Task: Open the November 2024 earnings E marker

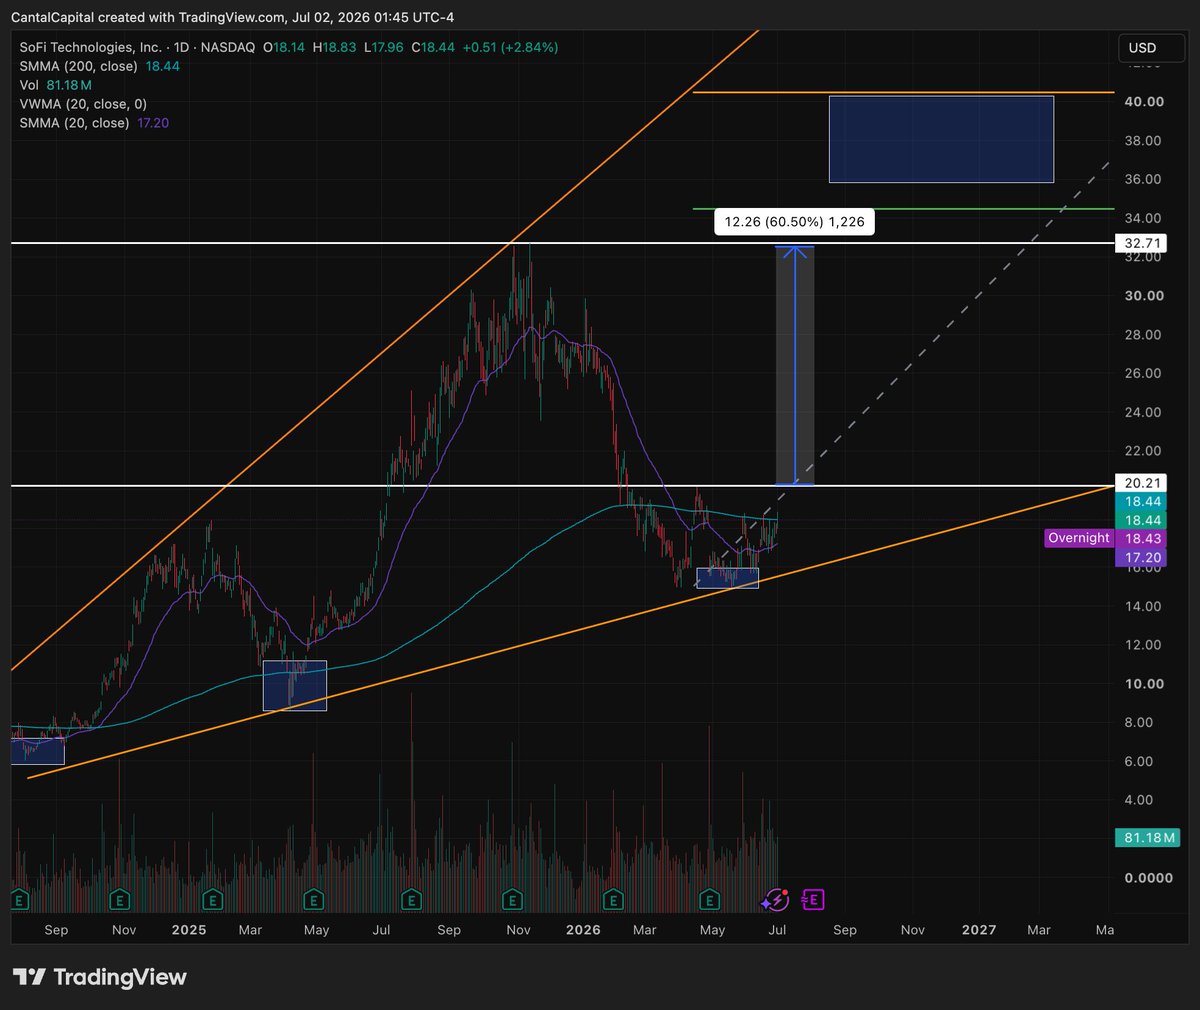Action: [120, 900]
